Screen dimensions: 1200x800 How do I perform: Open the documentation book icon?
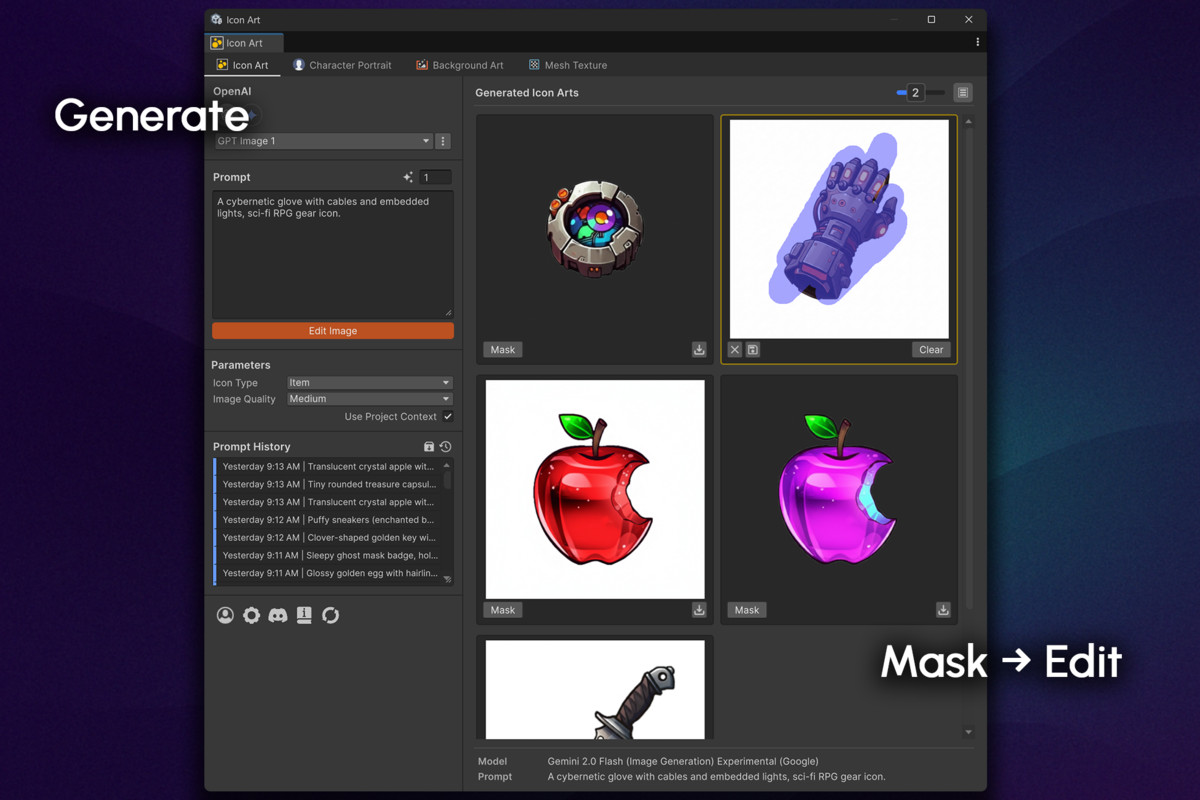(x=304, y=615)
